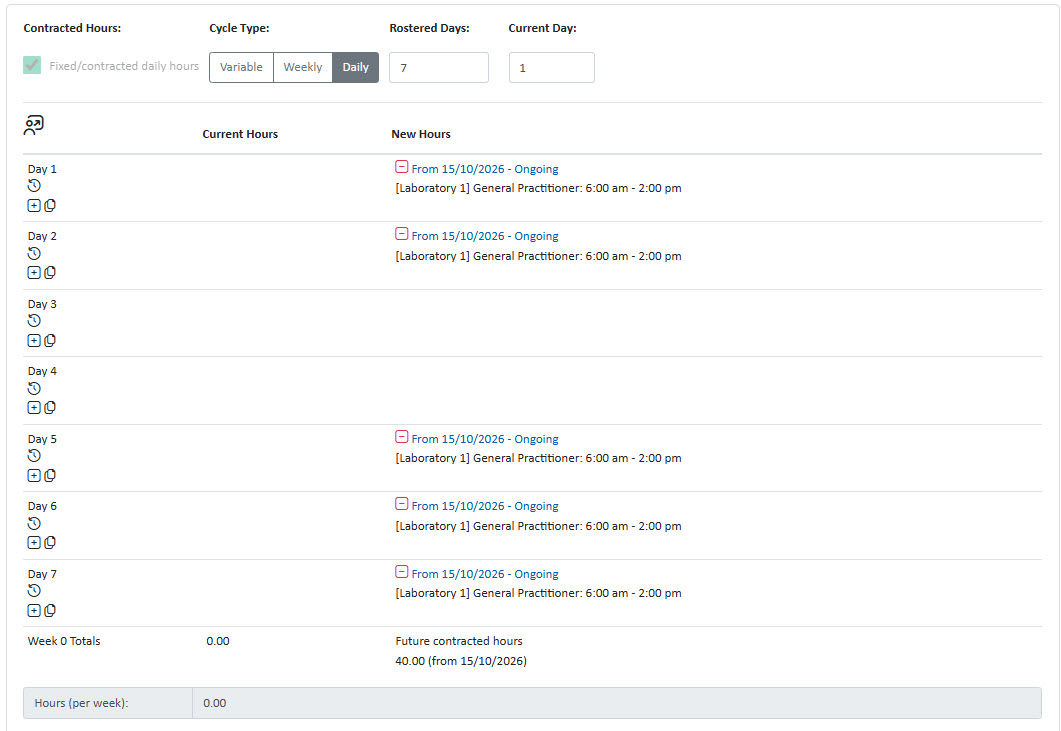Click the history icon under Day 1
The width and height of the screenshot is (1061, 731).
coord(34,186)
